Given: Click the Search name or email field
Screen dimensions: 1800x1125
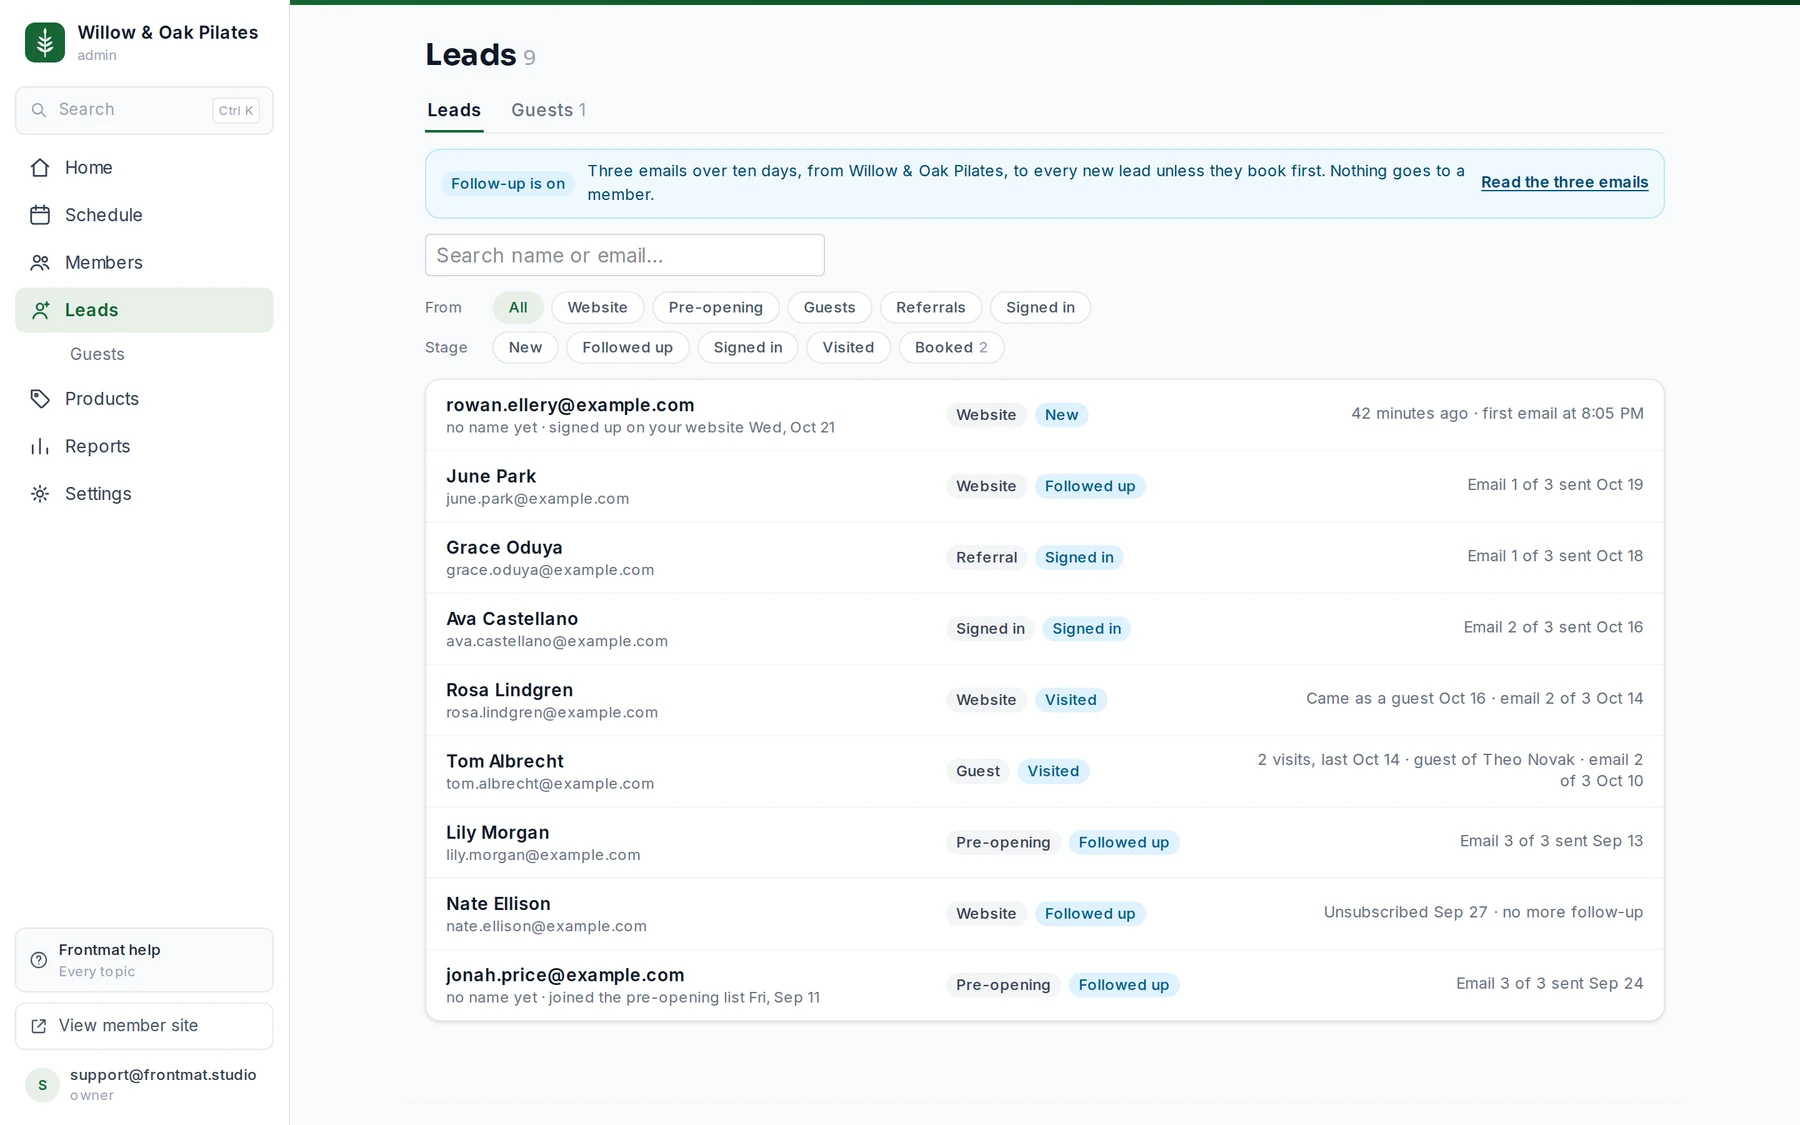Looking at the screenshot, I should 625,255.
